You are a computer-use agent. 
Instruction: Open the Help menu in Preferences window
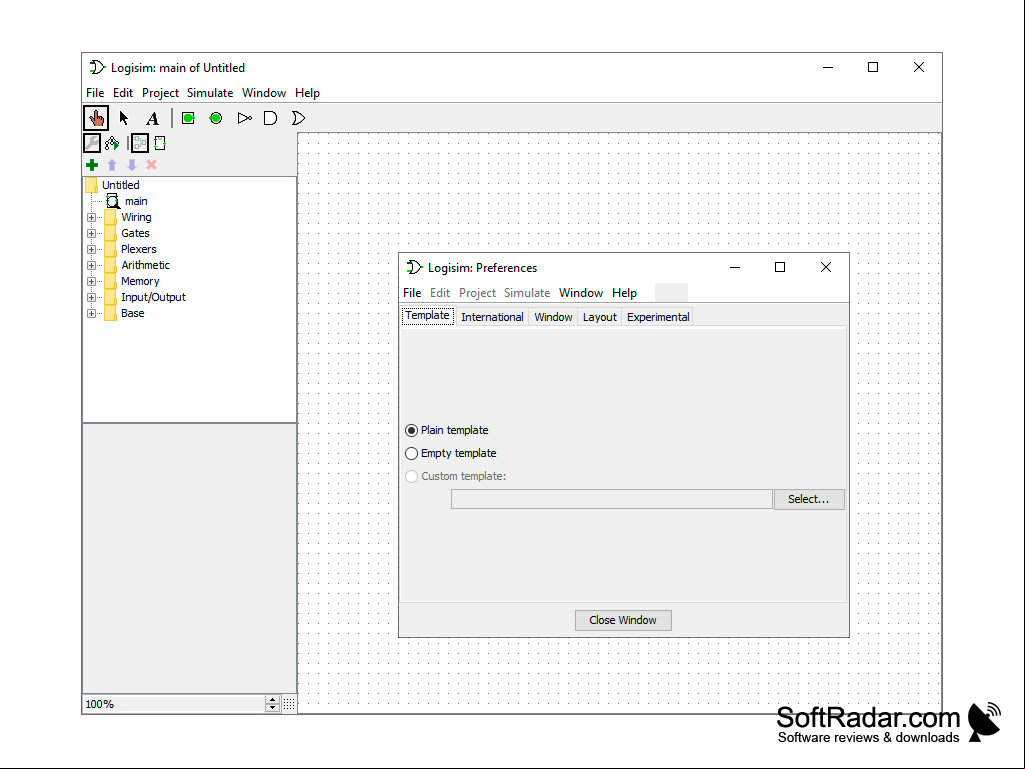coord(624,293)
